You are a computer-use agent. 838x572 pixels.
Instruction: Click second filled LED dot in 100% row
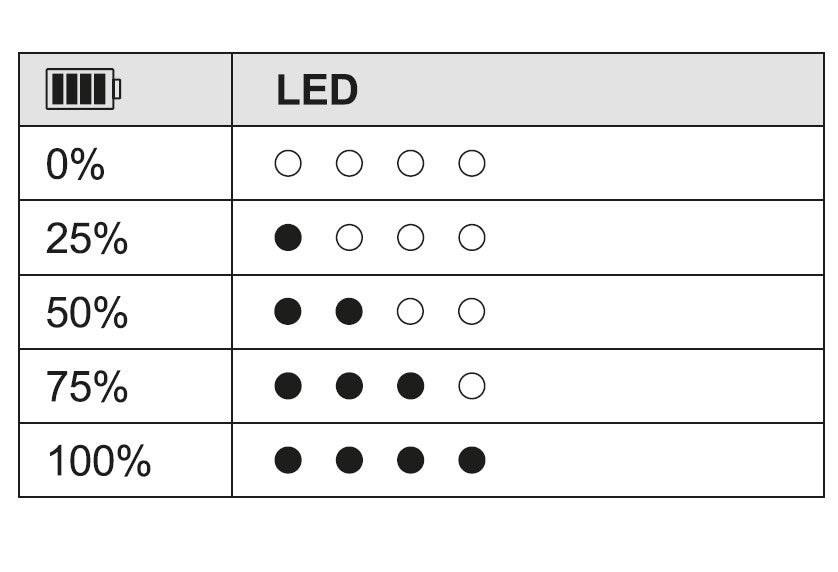pos(349,460)
